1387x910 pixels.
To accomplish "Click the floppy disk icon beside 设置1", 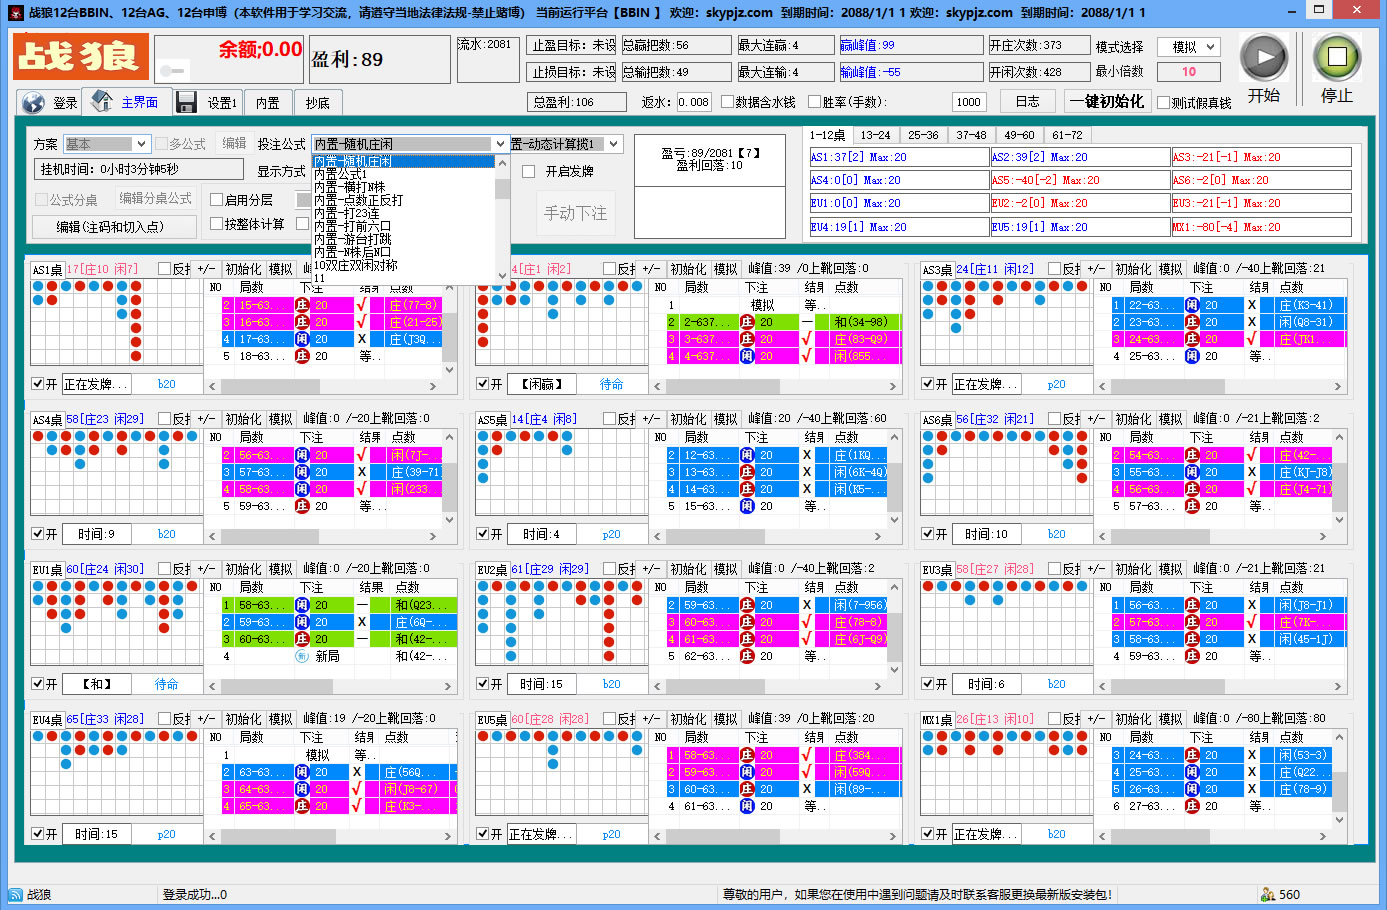I will coord(186,102).
